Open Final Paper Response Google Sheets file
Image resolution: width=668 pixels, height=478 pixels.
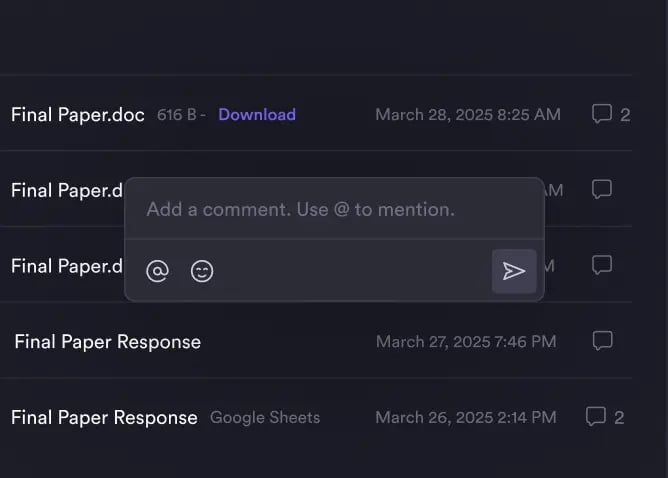(104, 417)
